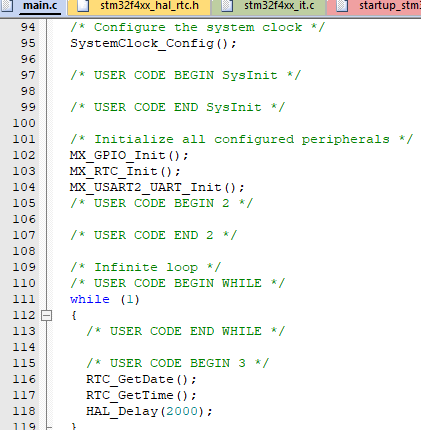421x430 pixels.
Task: Open the stm32f4xx_hal_rtc.h tab
Action: click(140, 7)
